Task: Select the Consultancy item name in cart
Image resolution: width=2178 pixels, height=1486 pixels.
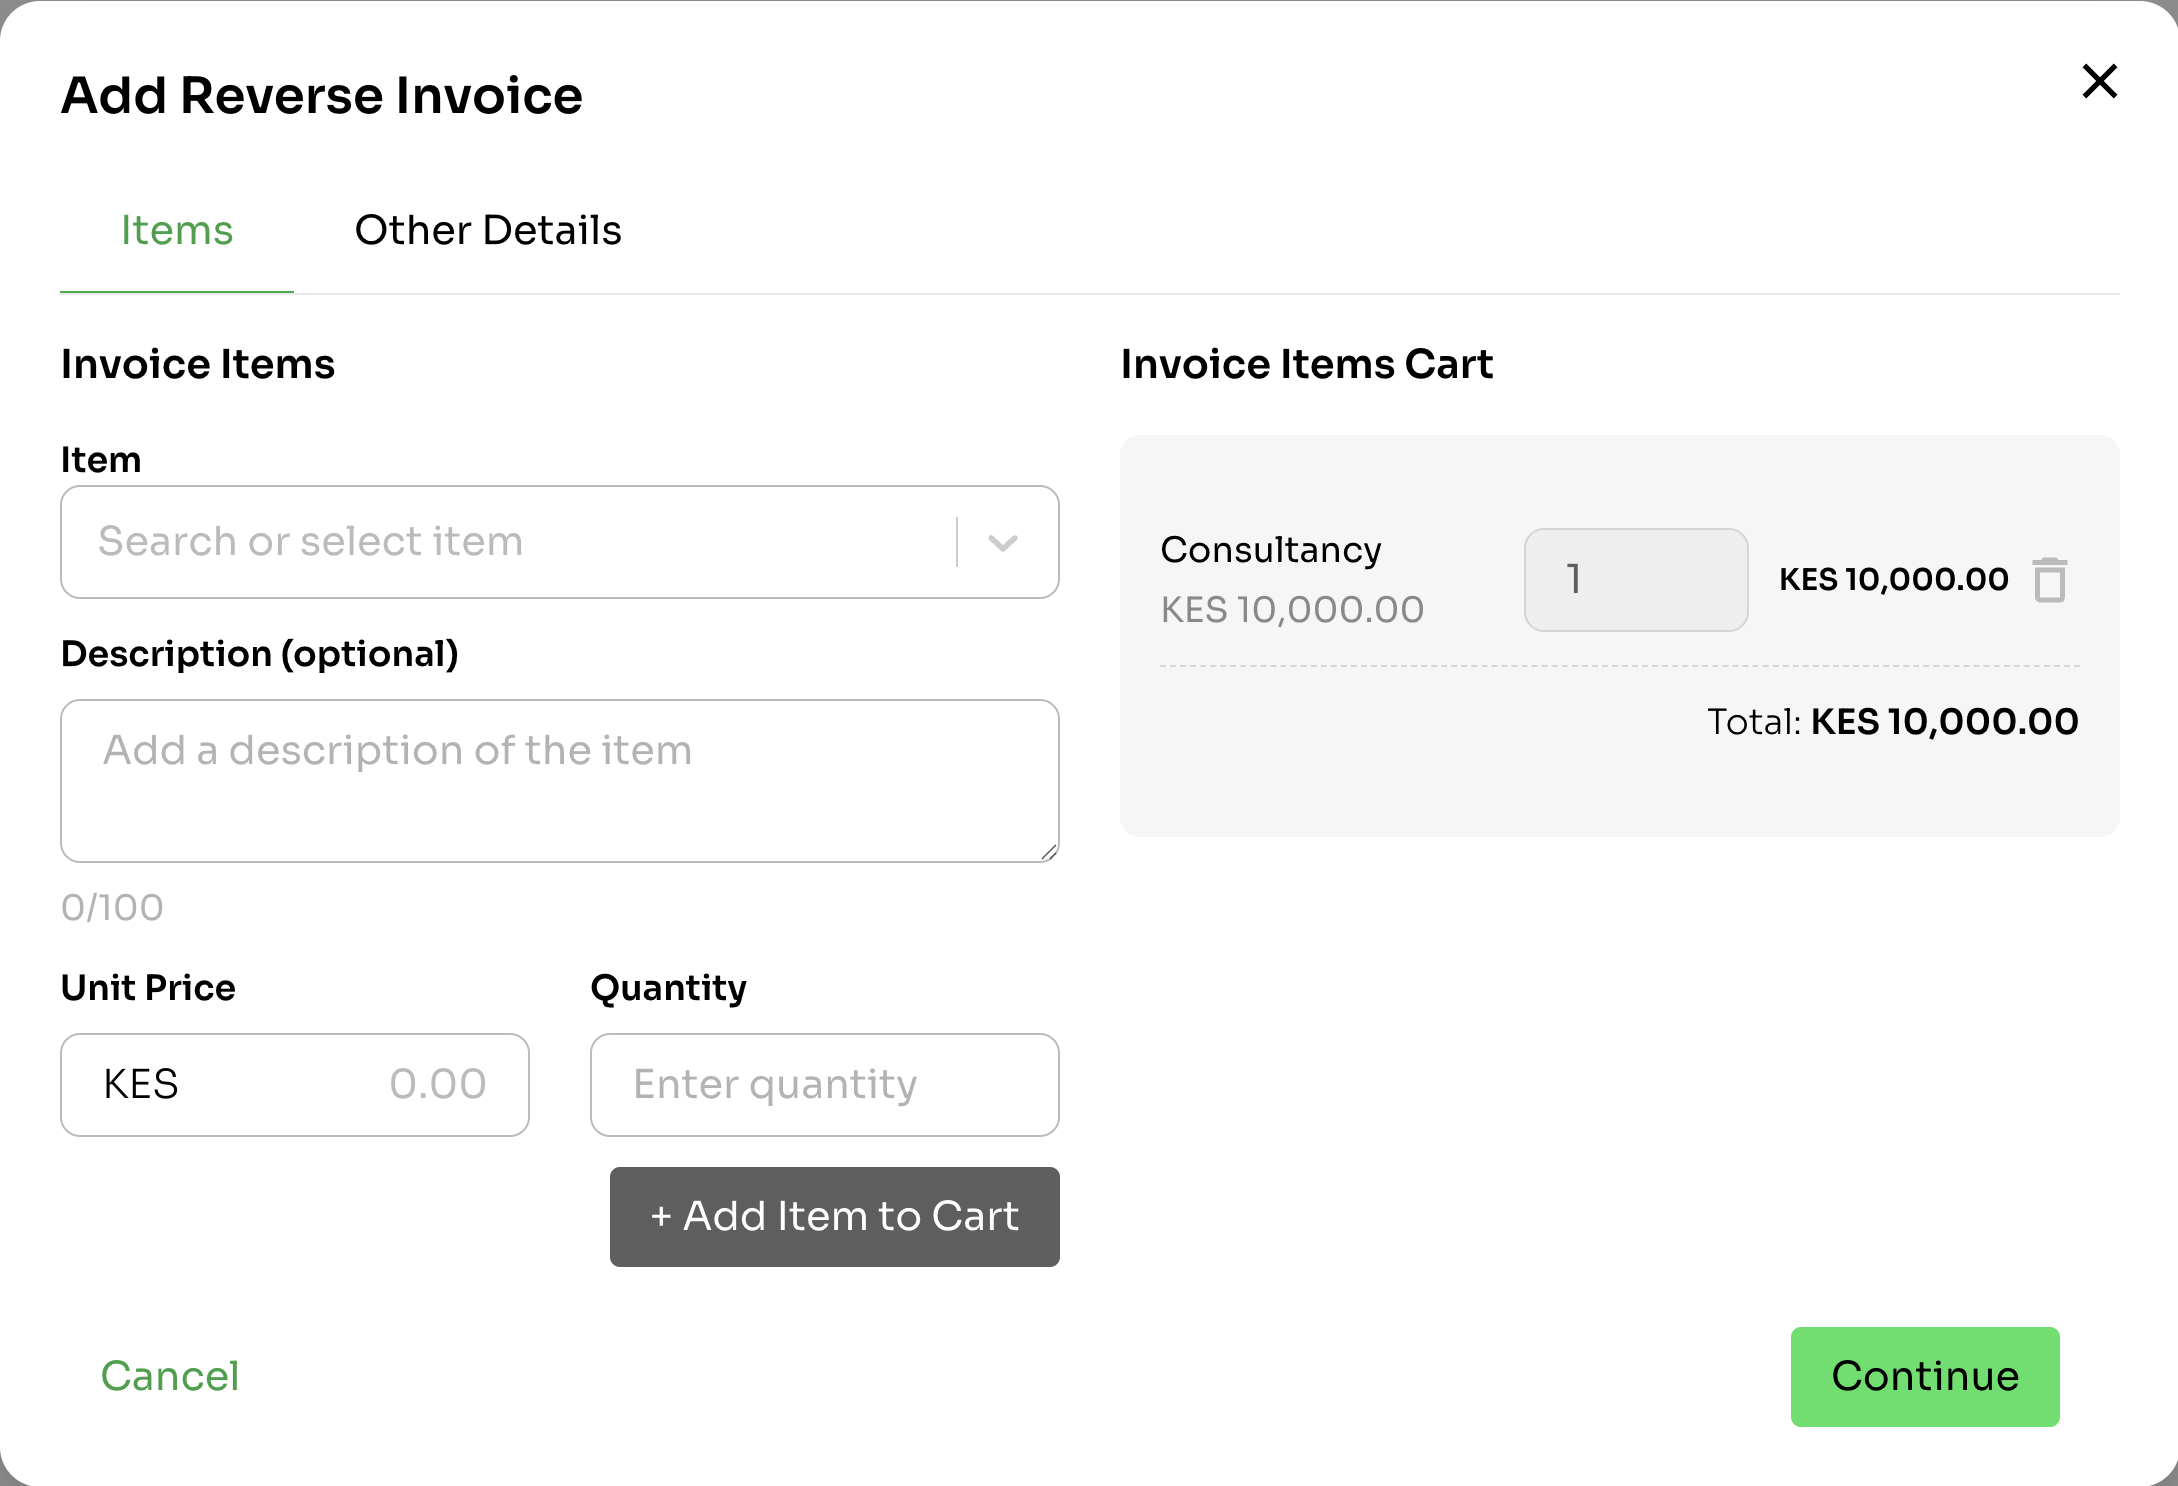Action: click(x=1270, y=550)
